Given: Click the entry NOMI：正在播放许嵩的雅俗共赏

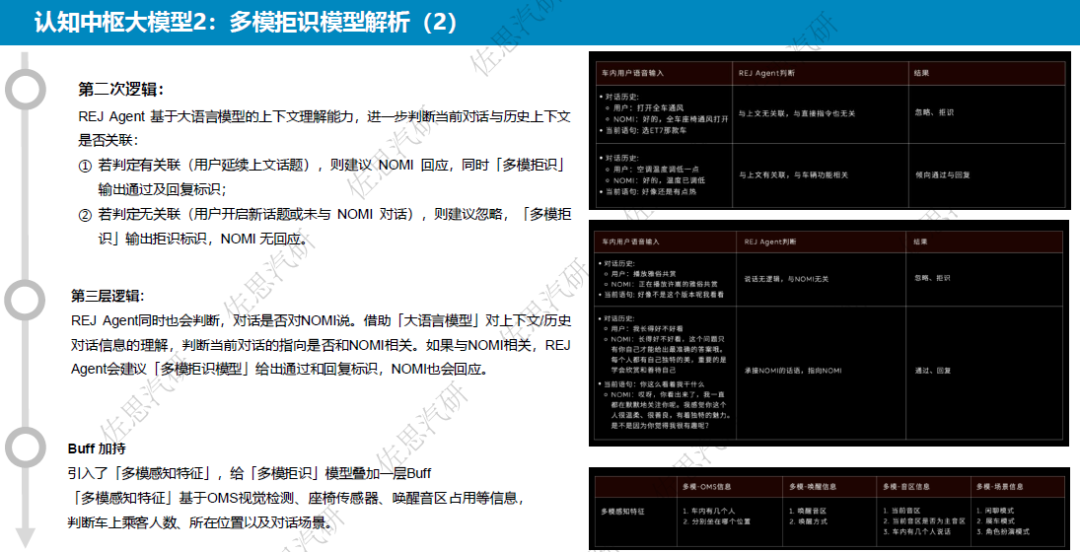Looking at the screenshot, I should click(x=663, y=284).
